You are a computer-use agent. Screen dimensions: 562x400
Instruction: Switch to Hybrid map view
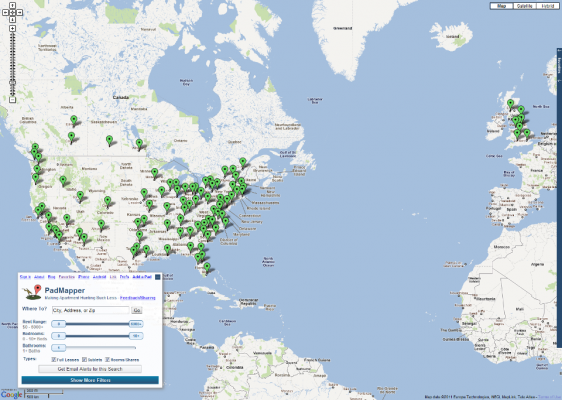pos(548,6)
